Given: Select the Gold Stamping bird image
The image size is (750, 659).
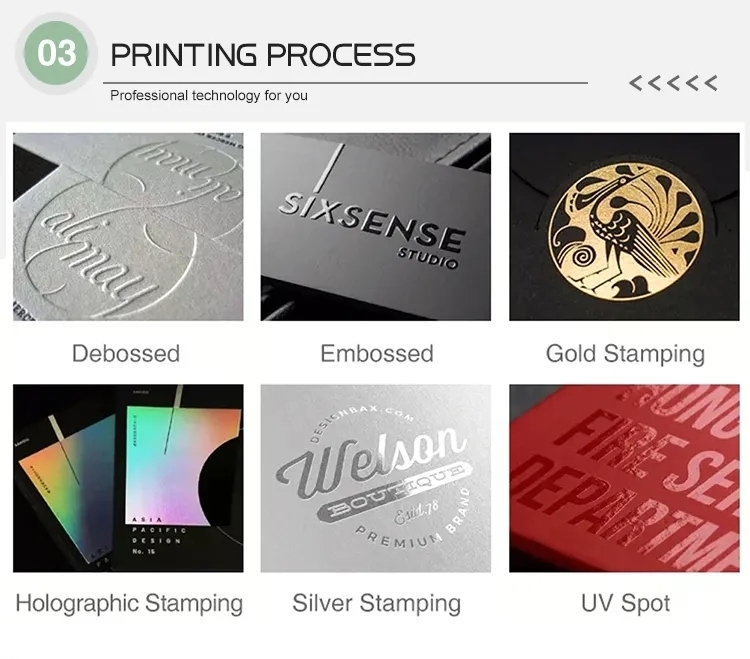Looking at the screenshot, I should click(x=624, y=227).
